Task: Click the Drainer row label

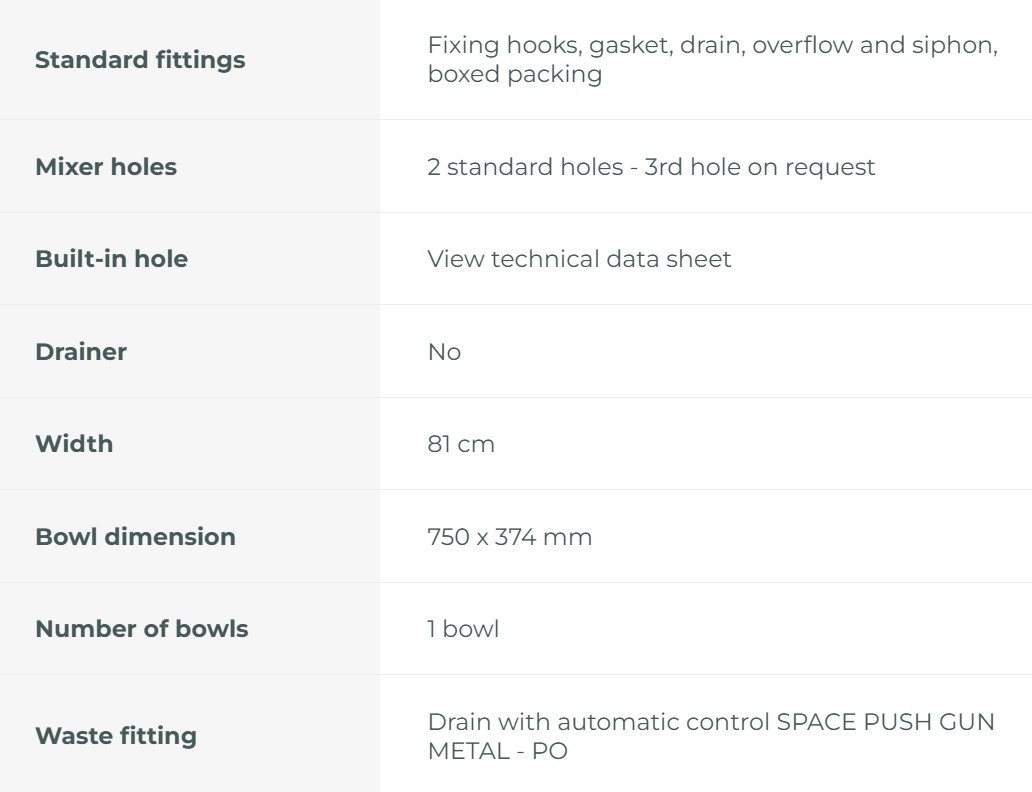Action: point(81,352)
